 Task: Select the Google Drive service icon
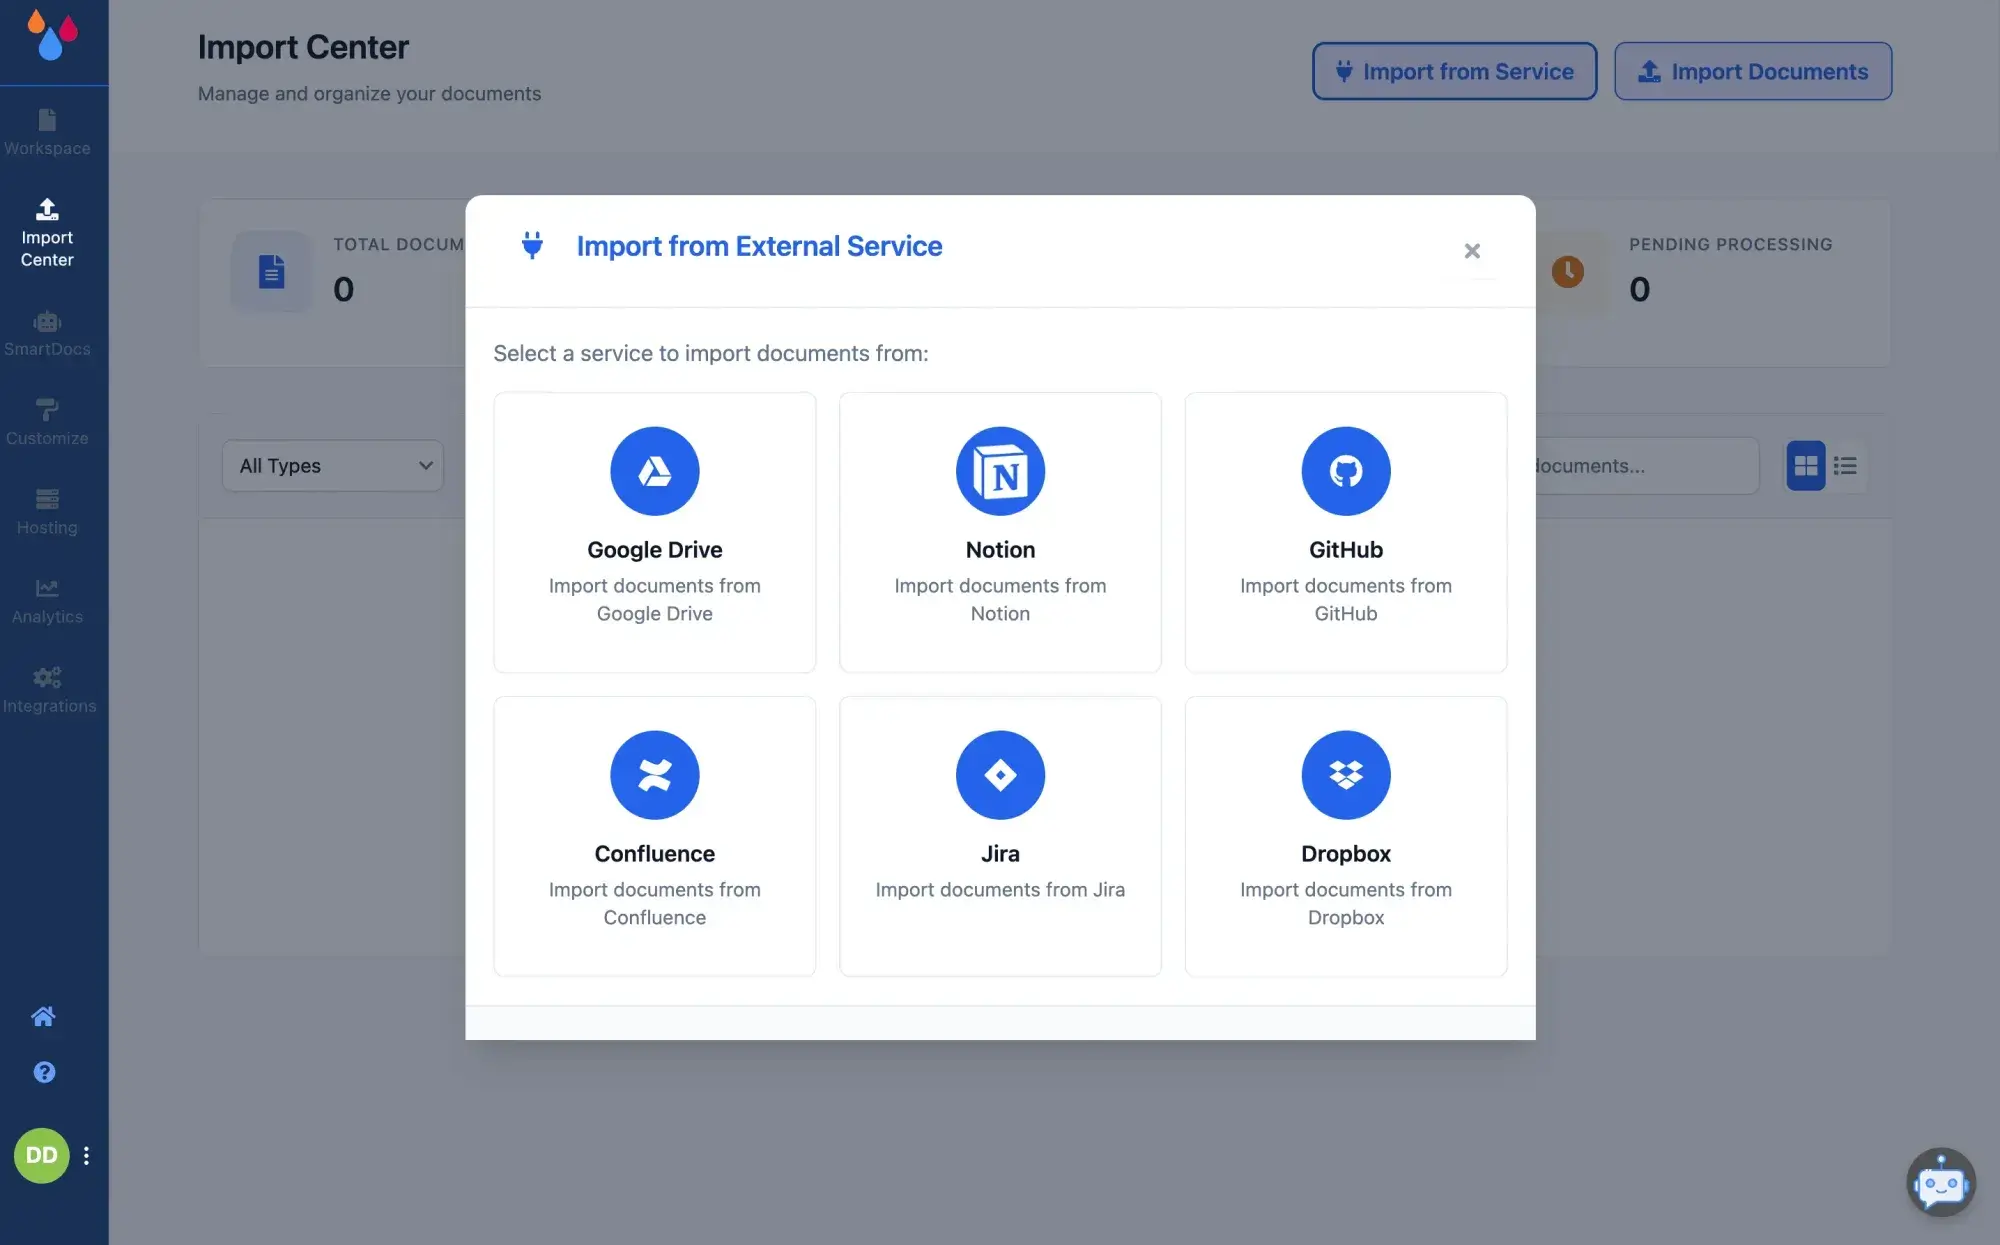click(654, 471)
